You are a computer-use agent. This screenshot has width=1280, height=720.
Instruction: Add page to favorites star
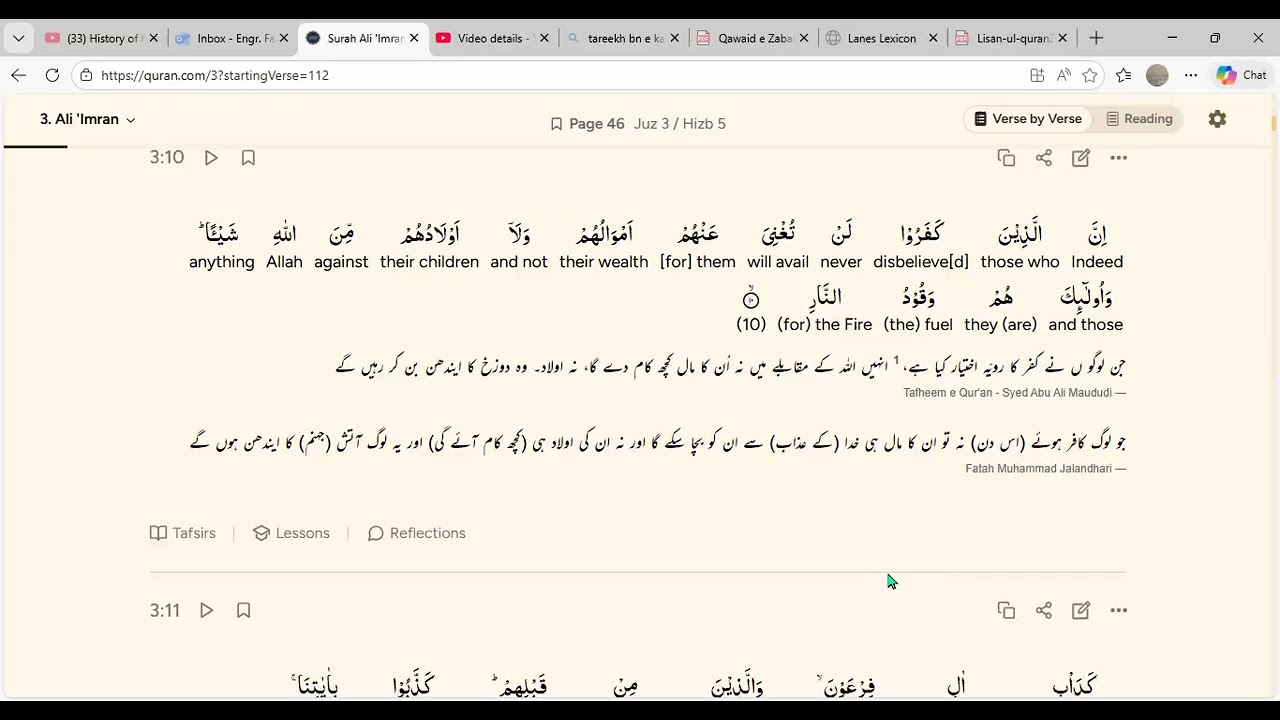[x=1090, y=75]
